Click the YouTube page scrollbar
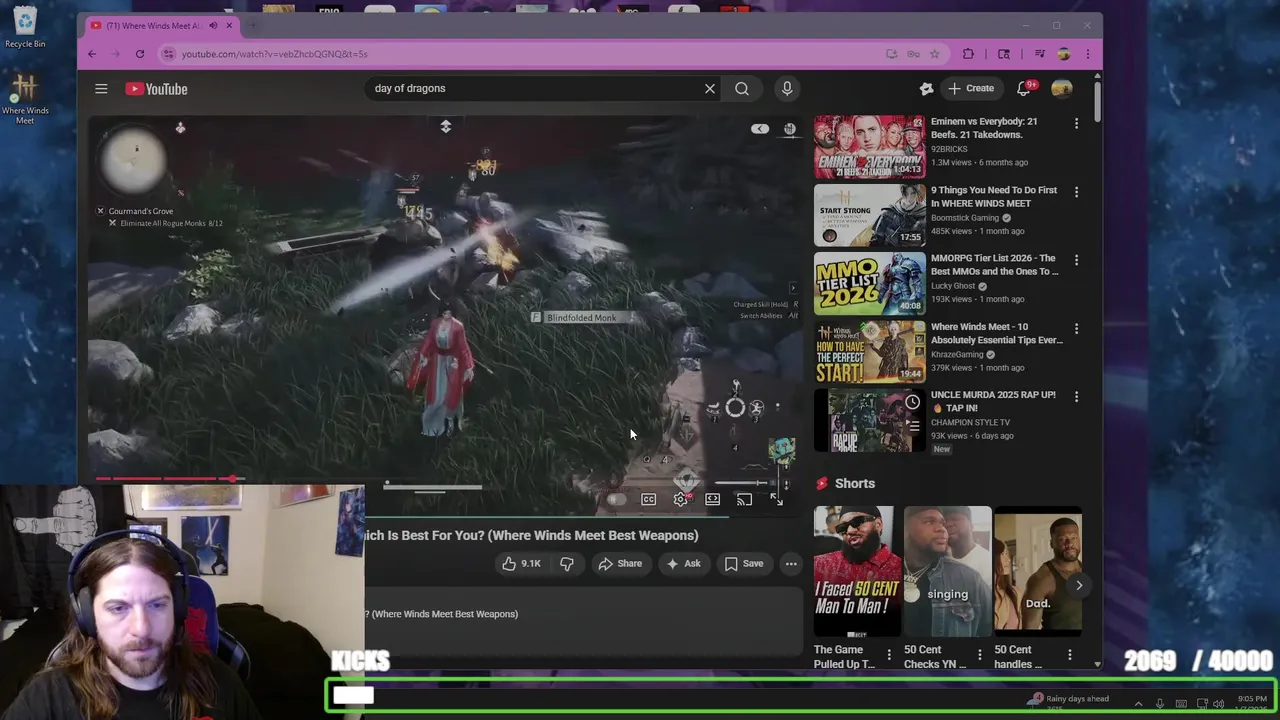The image size is (1280, 720). tap(1097, 101)
